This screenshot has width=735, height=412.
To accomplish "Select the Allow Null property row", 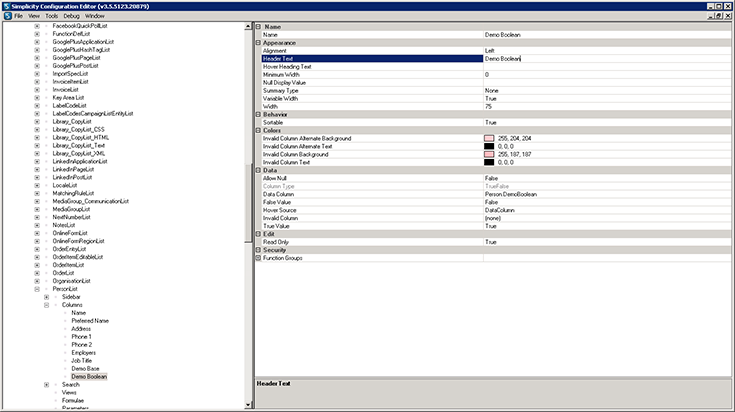I will pos(496,178).
